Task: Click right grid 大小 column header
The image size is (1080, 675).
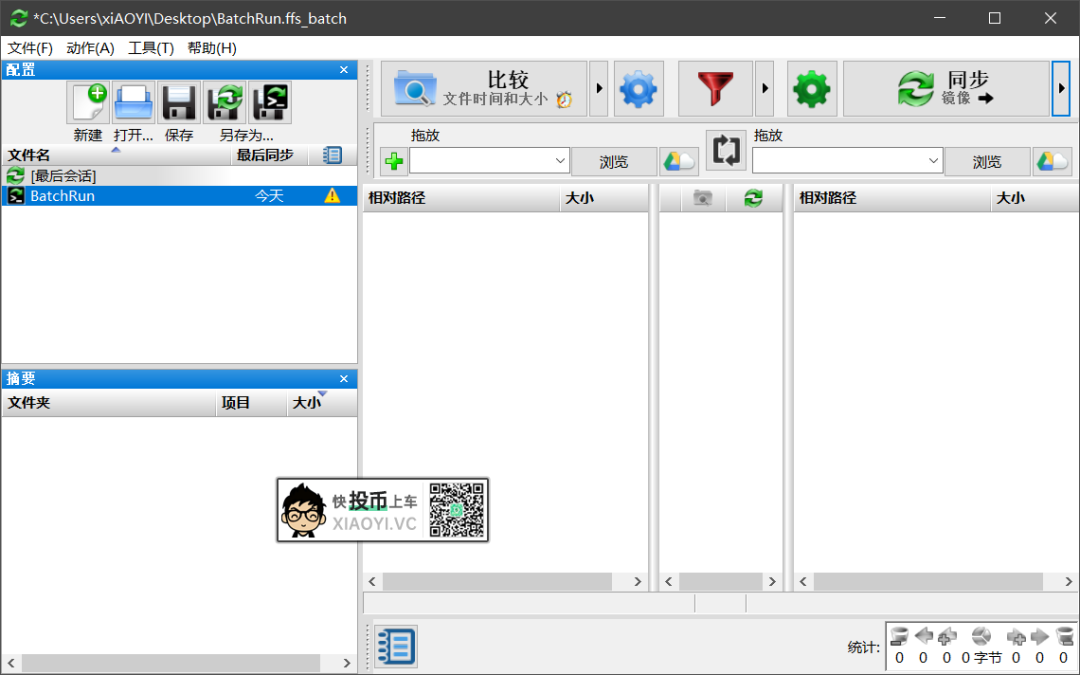Action: coord(1035,198)
